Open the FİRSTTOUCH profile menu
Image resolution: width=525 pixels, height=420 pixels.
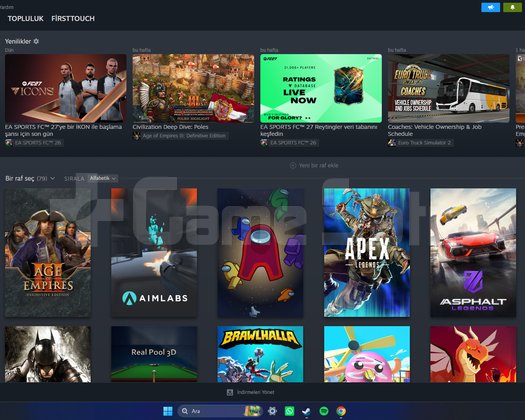point(73,19)
